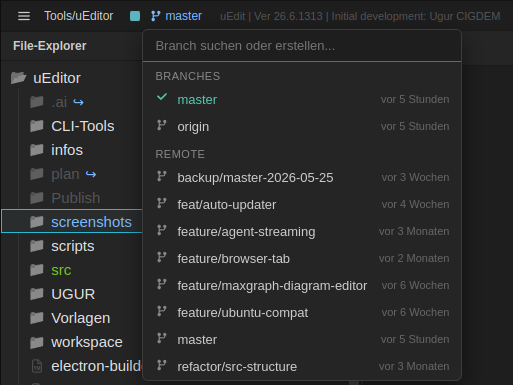Open the master branch selector in header
The height and width of the screenshot is (385, 513).
(x=176, y=16)
